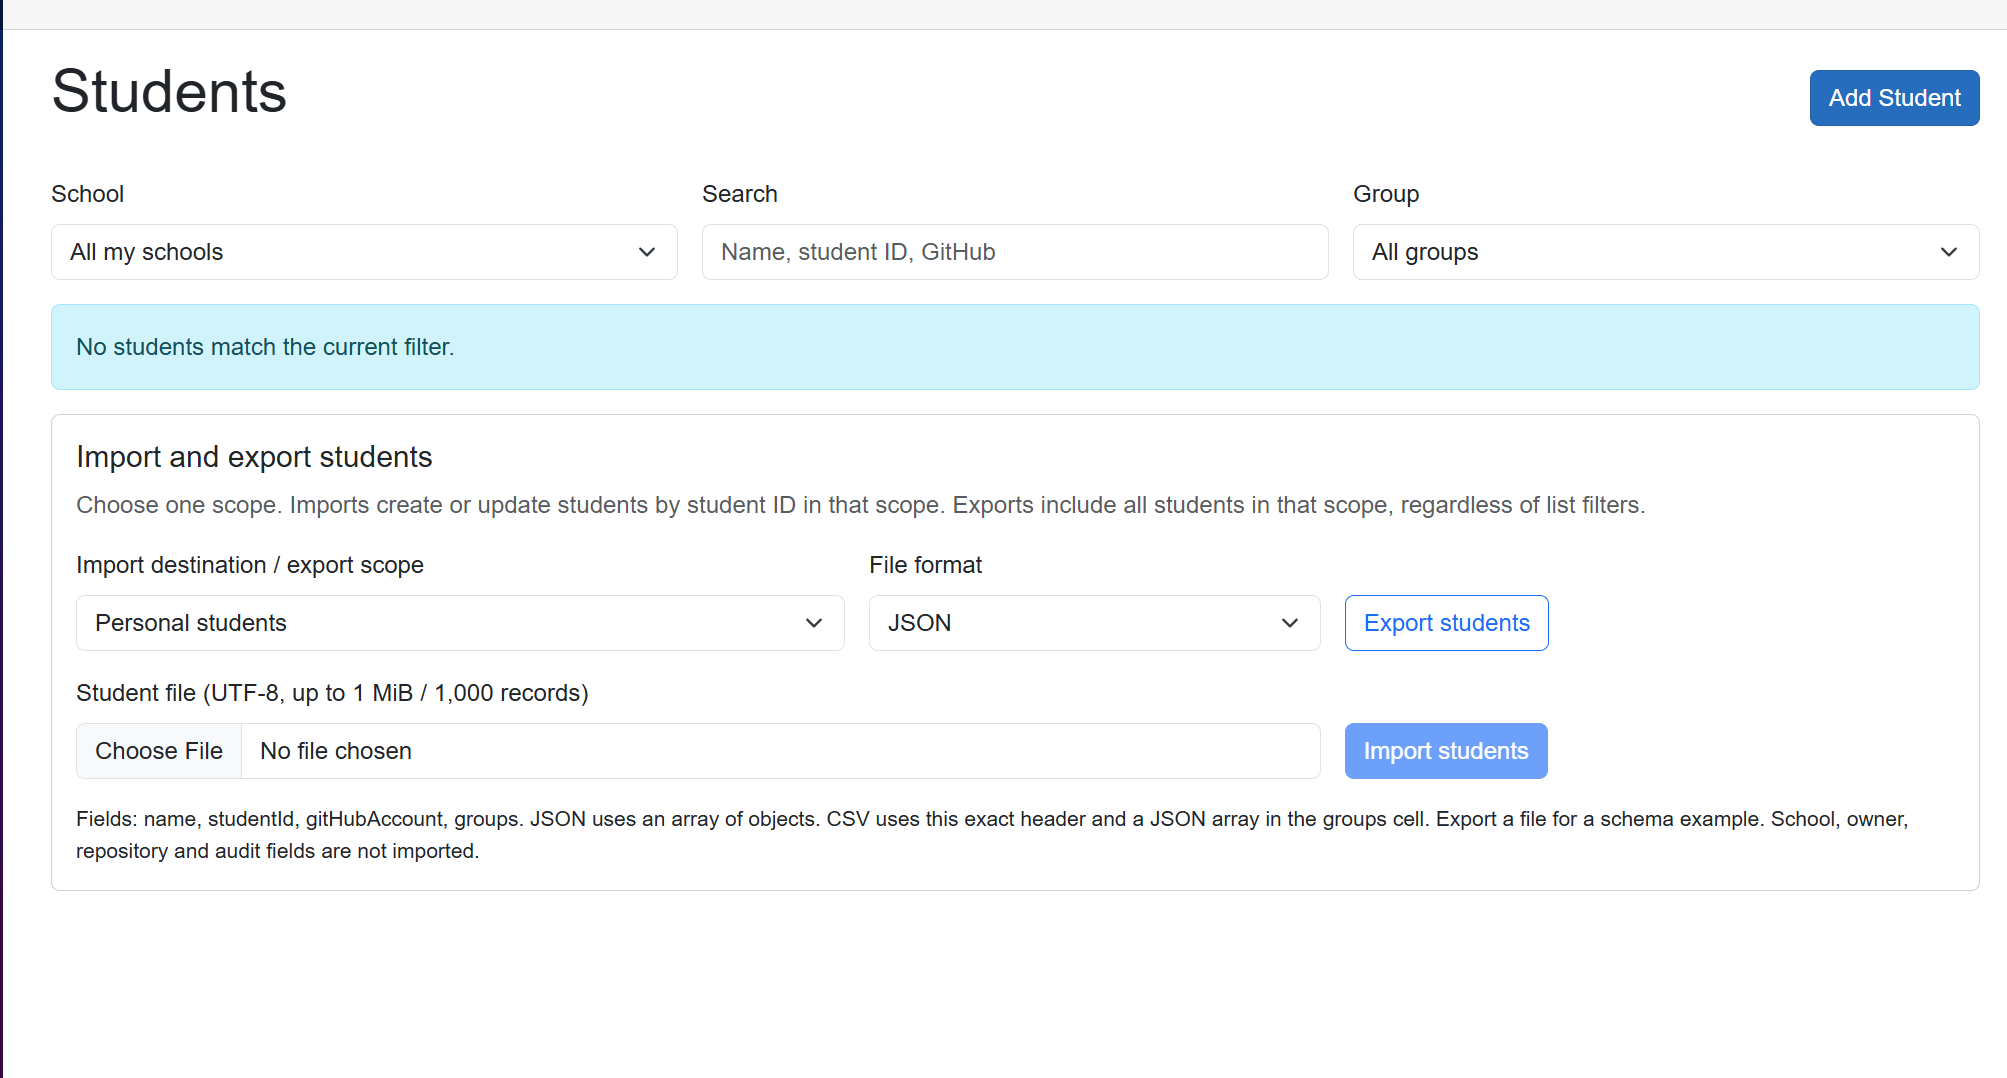Click Export students button
Screen dimensions: 2007x1078
(x=1446, y=623)
